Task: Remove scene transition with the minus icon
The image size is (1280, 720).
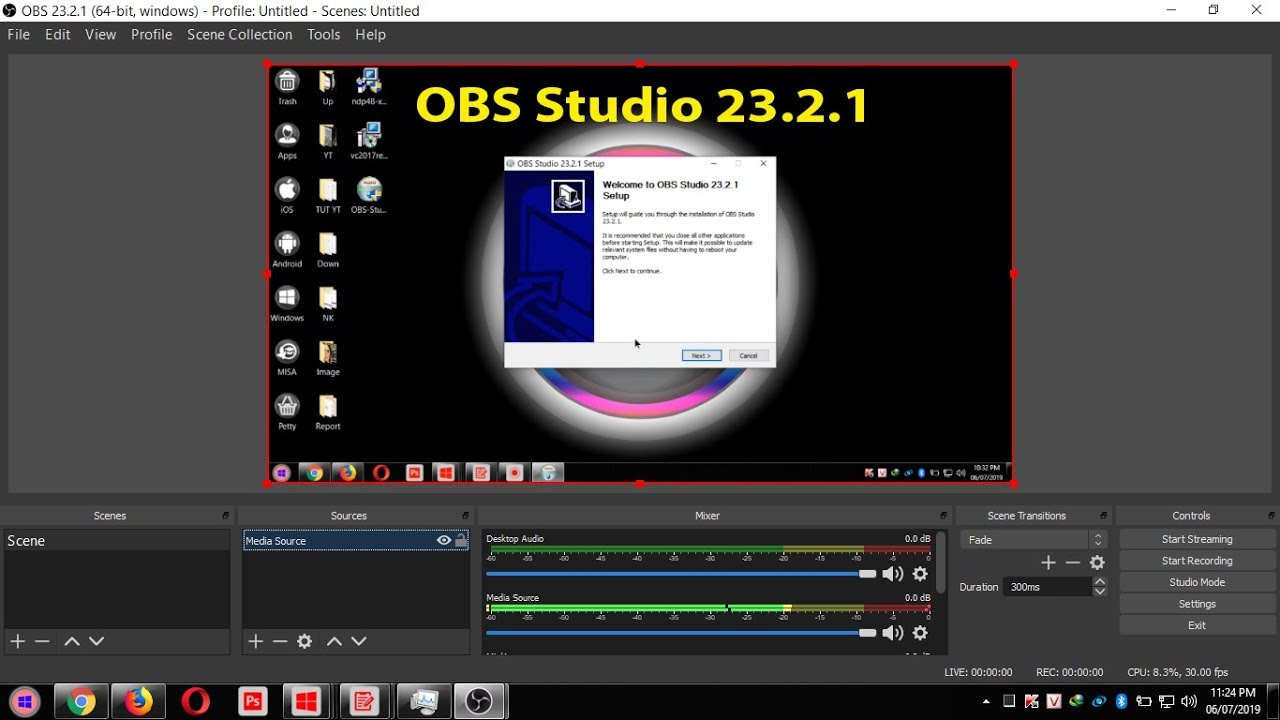Action: (x=1073, y=563)
